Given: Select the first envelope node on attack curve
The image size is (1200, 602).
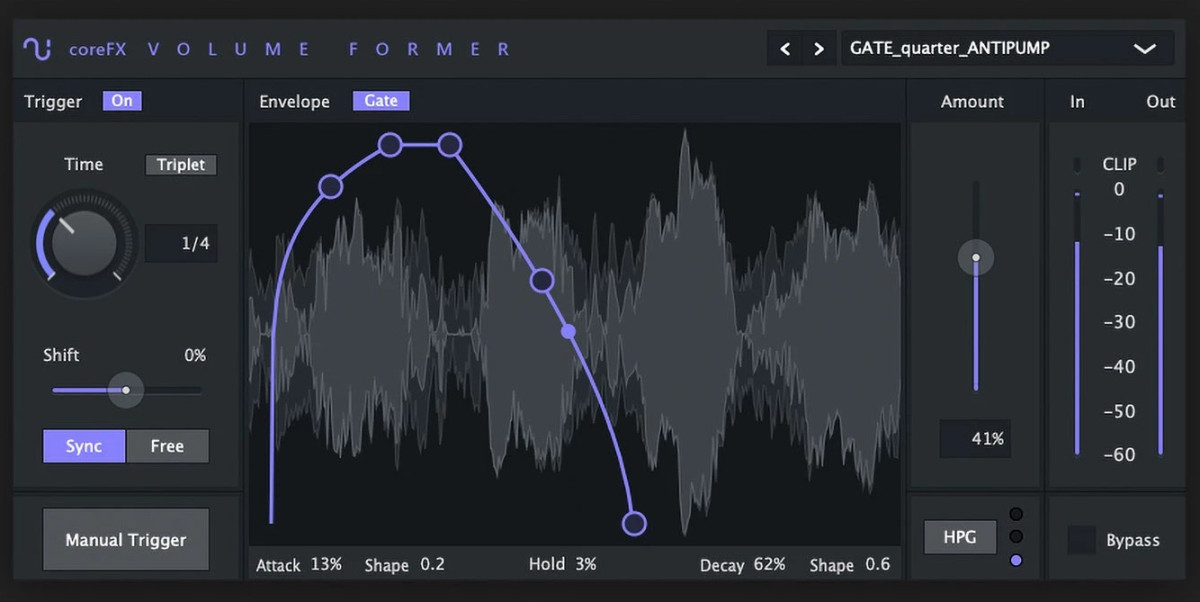Looking at the screenshot, I should tap(330, 186).
